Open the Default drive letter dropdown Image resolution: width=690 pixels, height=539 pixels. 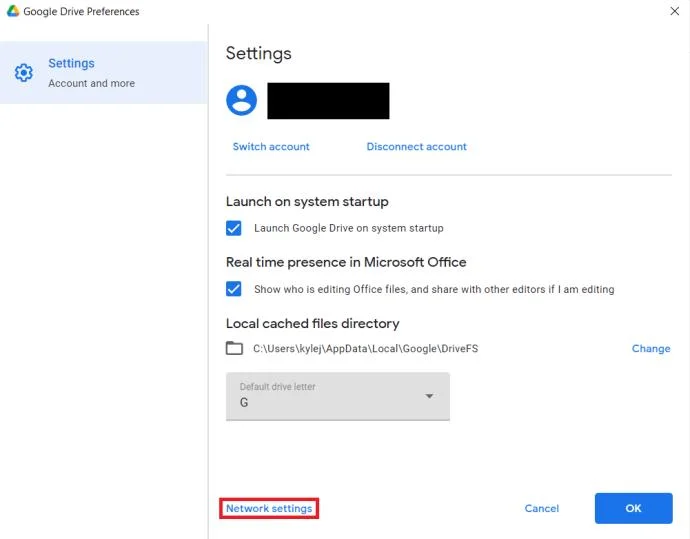pos(338,396)
